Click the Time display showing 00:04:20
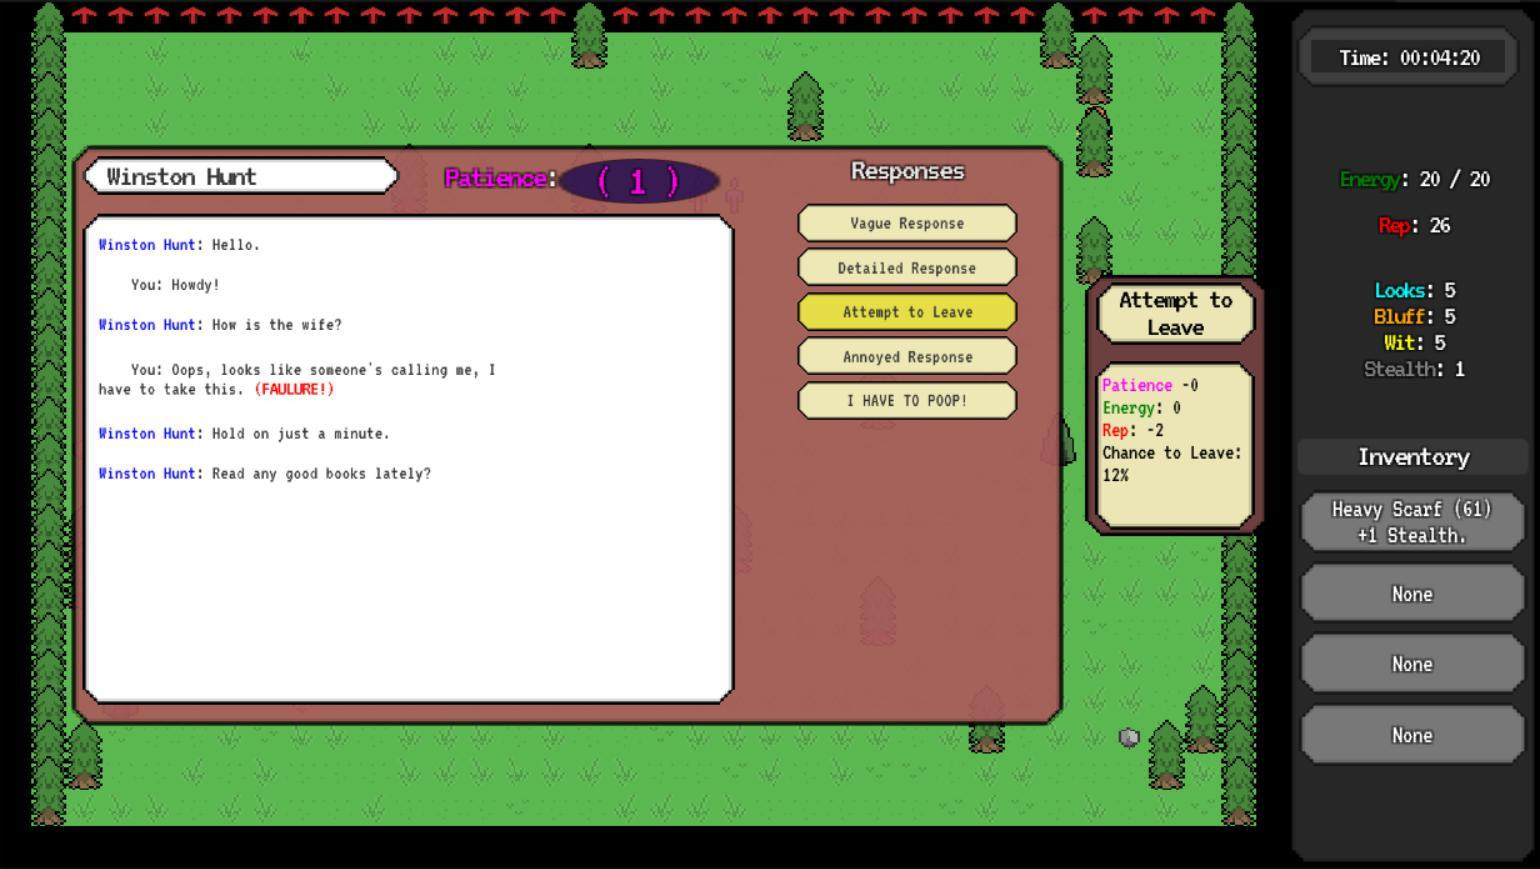The width and height of the screenshot is (1540, 869). (x=1409, y=58)
